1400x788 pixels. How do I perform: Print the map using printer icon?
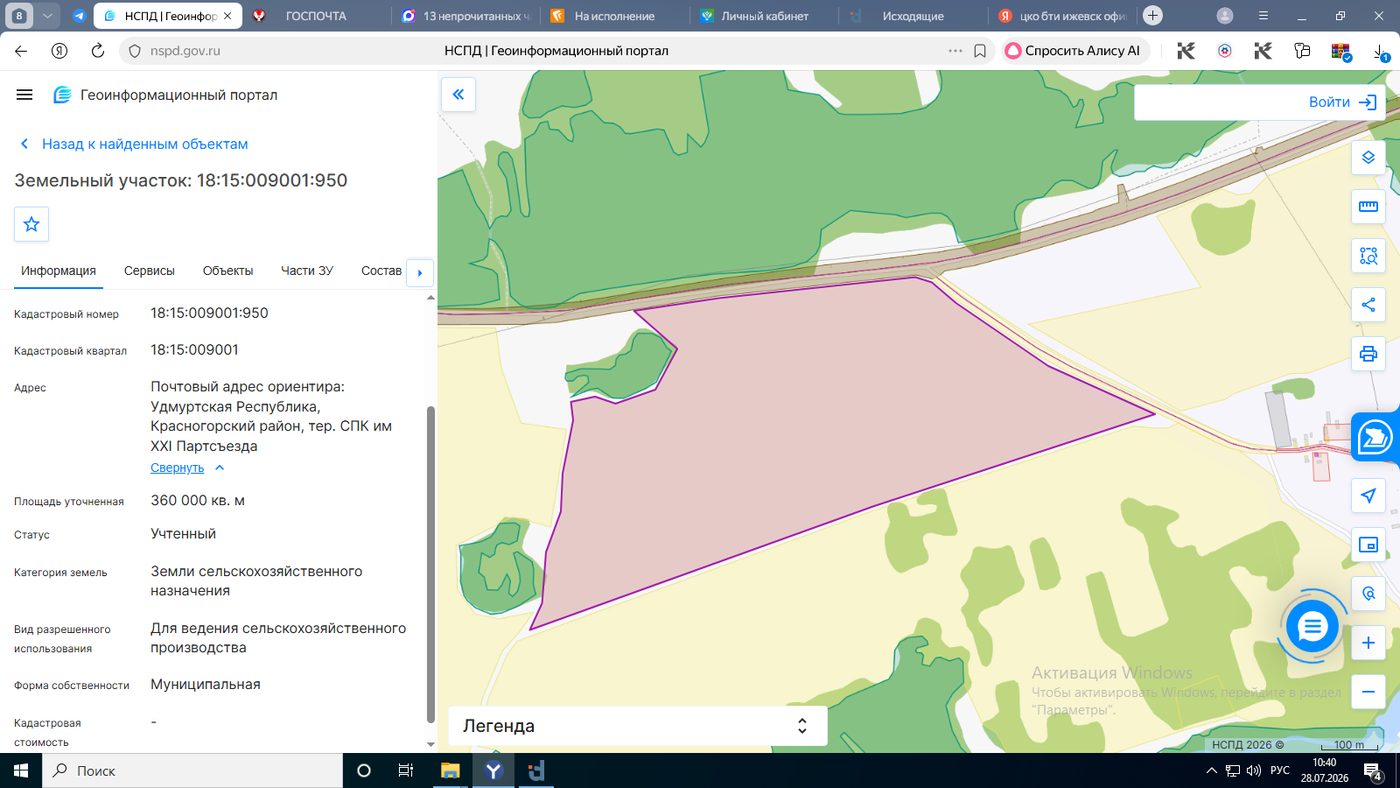click(x=1368, y=354)
